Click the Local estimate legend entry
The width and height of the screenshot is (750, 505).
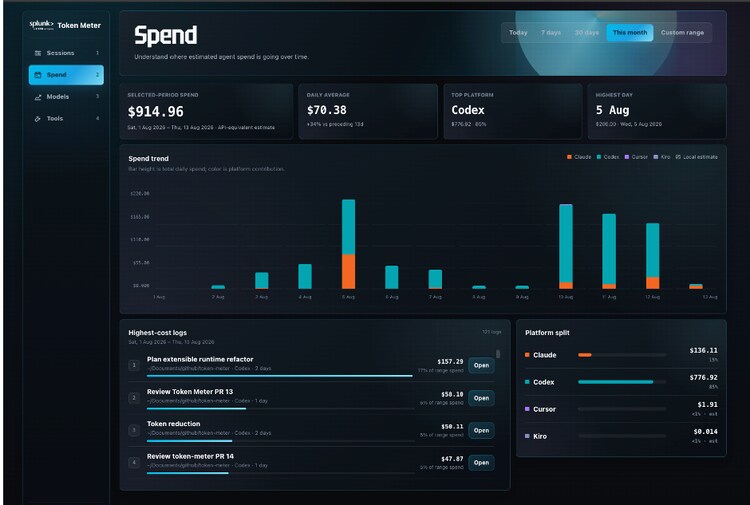coord(696,157)
